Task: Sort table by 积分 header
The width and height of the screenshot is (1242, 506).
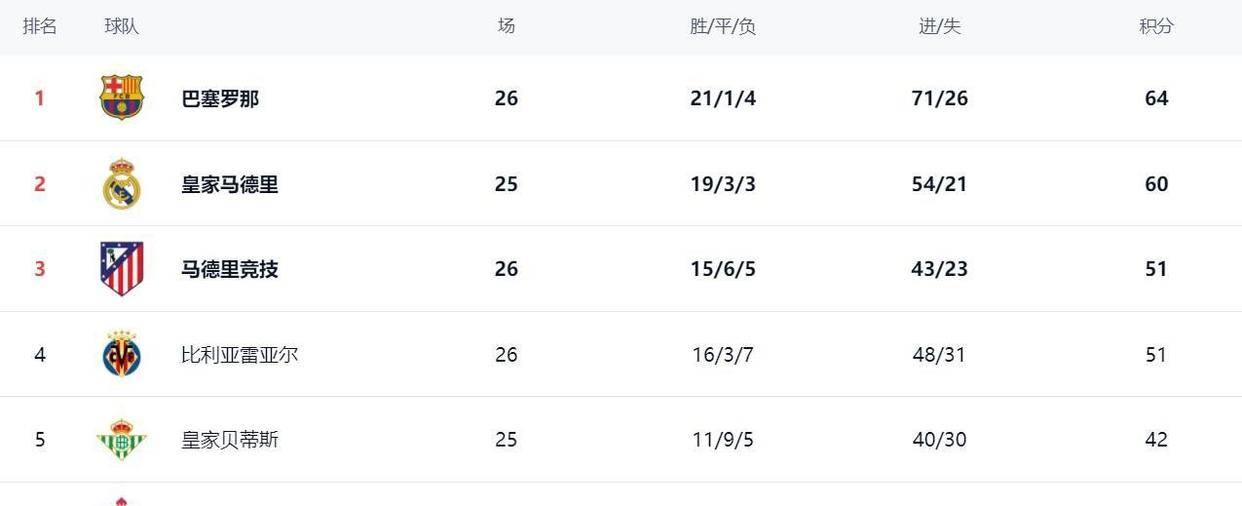Action: click(1156, 27)
